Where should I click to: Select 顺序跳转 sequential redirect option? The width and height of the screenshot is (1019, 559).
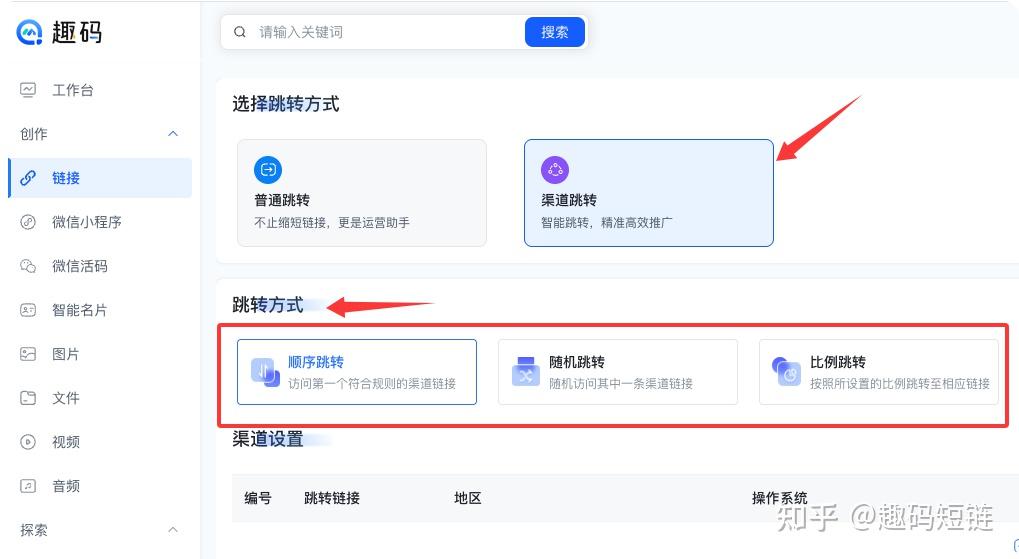[357, 372]
